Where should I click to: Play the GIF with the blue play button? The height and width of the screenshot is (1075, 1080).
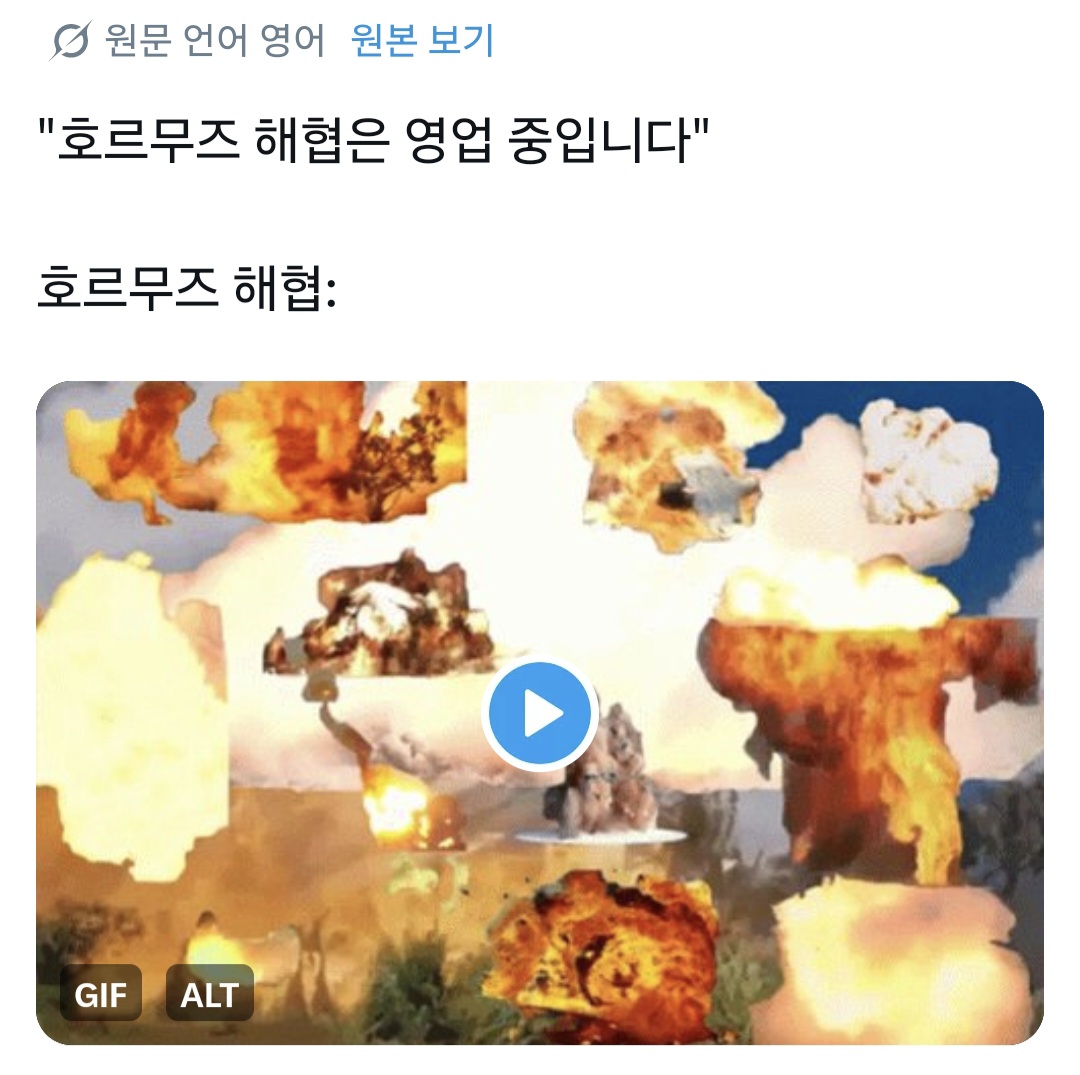[x=540, y=713]
